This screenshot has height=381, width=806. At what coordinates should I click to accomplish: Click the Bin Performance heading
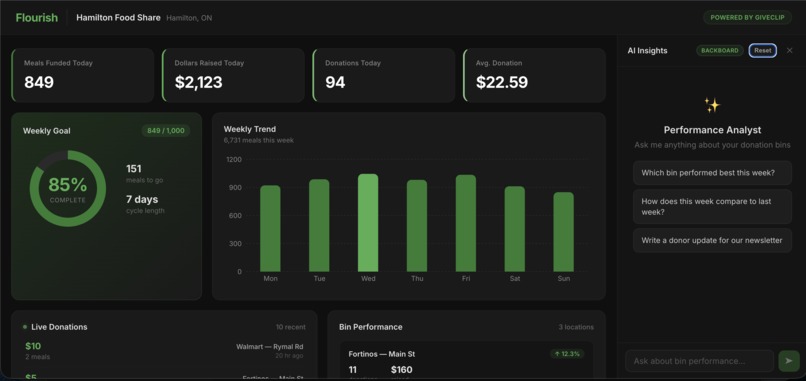(x=371, y=327)
